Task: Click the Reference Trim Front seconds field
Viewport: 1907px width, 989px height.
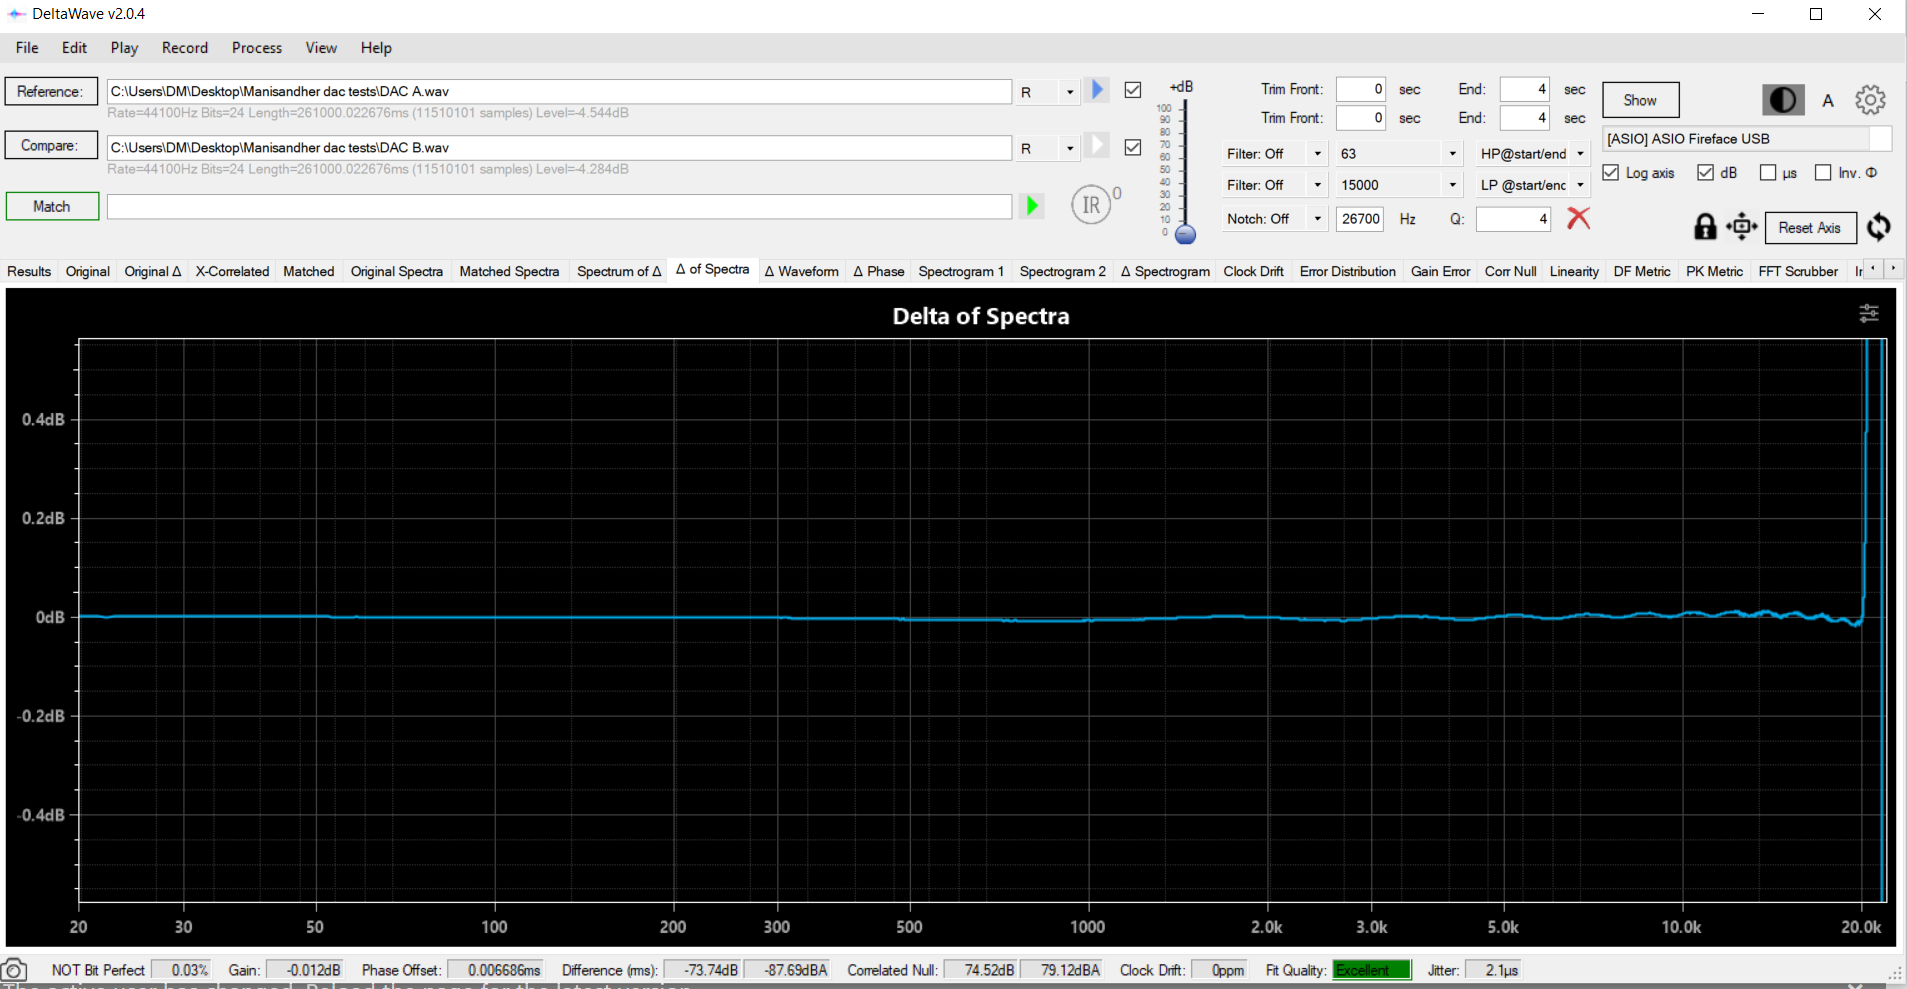Action: 1361,89
